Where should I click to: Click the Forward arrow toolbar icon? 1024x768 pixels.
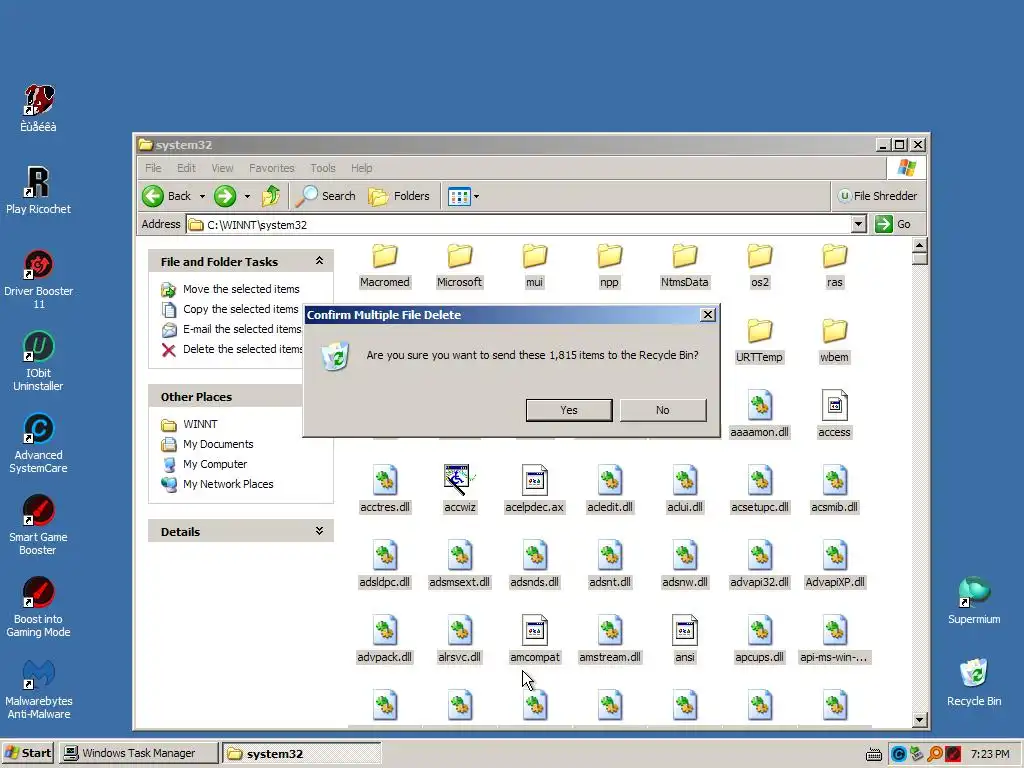[x=225, y=196]
